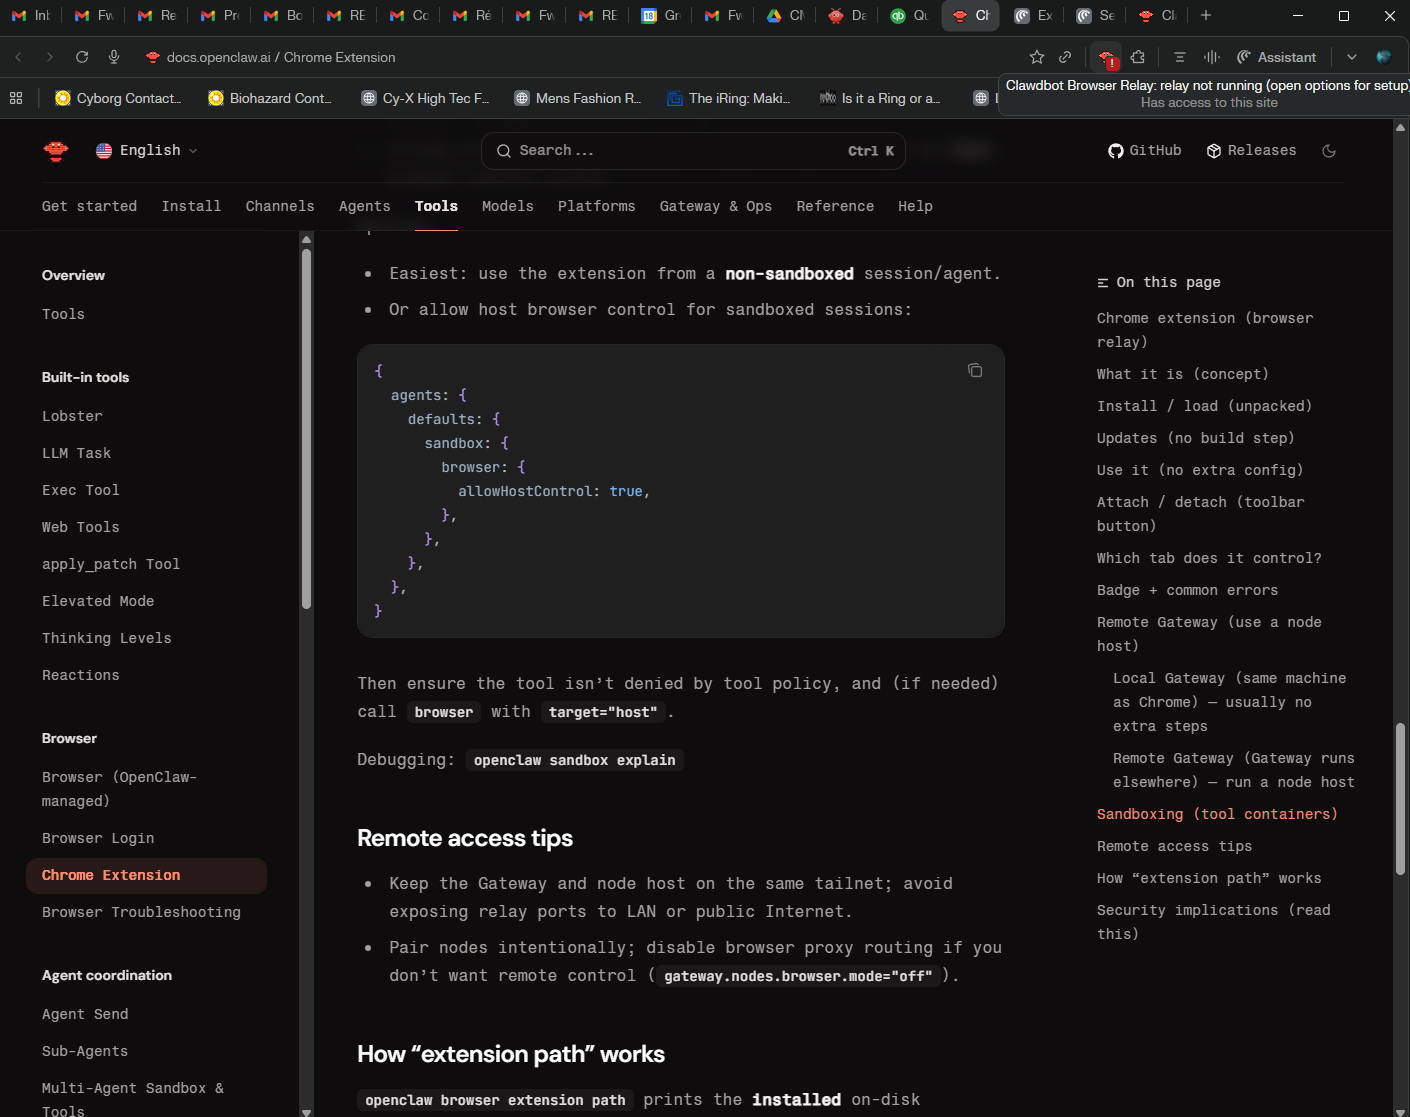This screenshot has width=1410, height=1117.
Task: Click the microphone voice search icon
Action: [x=114, y=57]
